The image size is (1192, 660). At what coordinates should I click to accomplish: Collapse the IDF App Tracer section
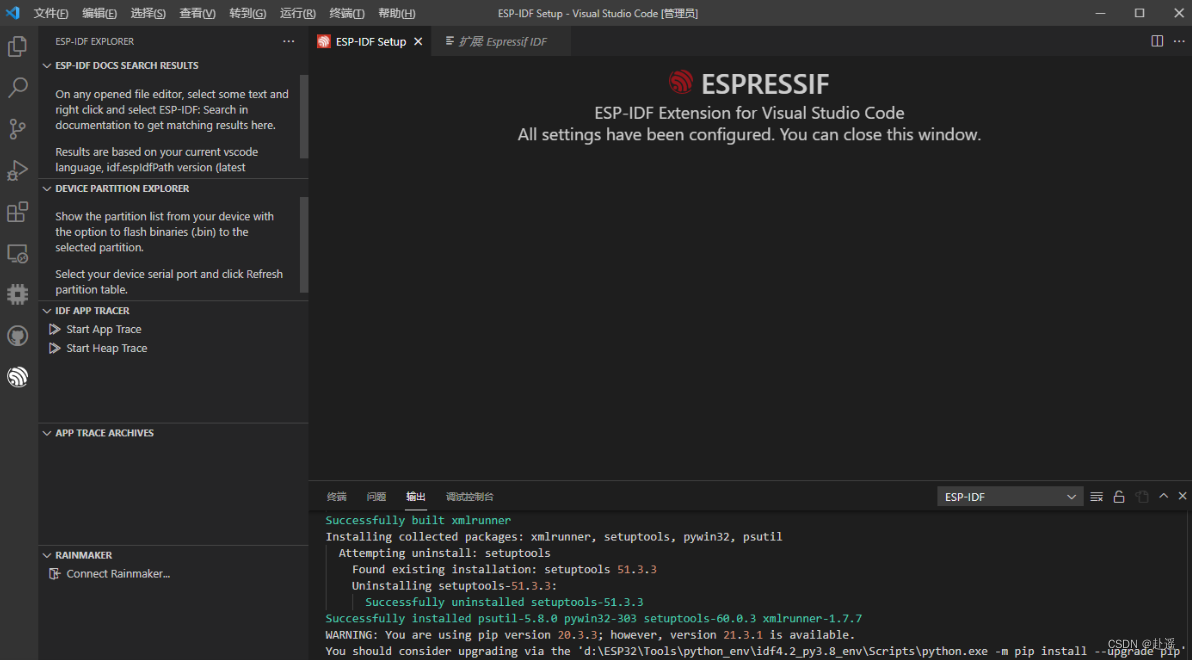tap(47, 311)
